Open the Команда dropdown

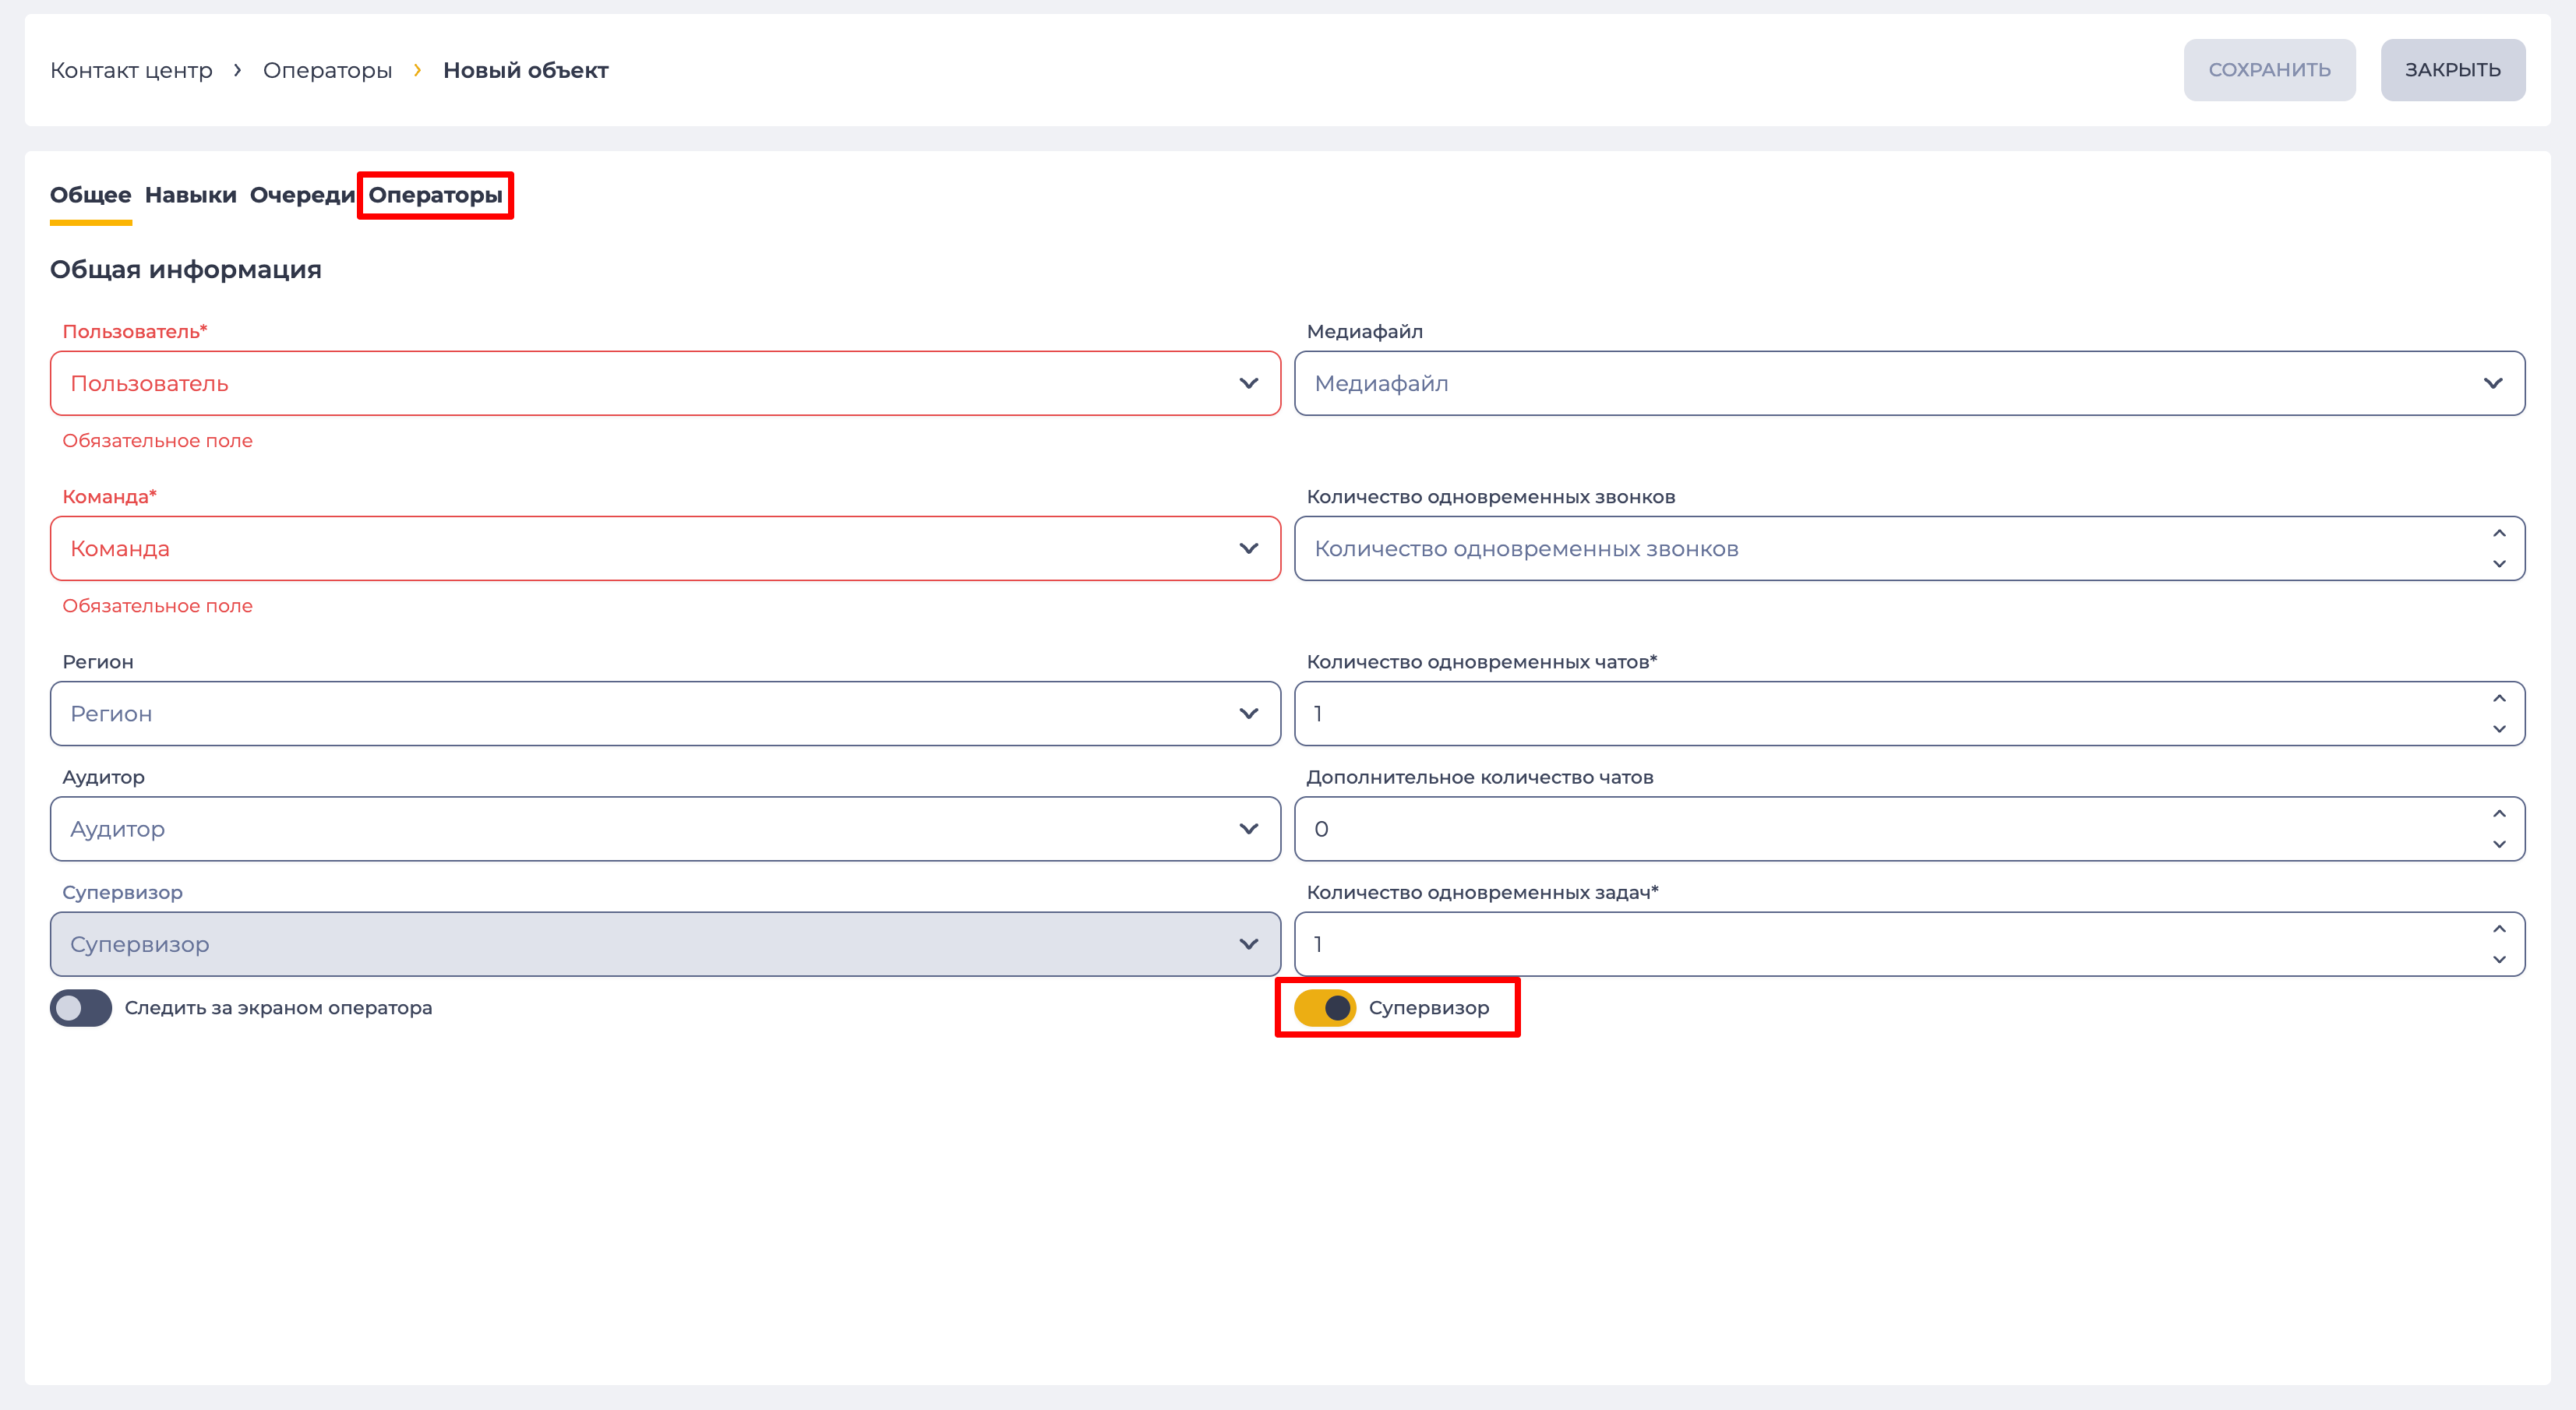tap(665, 548)
